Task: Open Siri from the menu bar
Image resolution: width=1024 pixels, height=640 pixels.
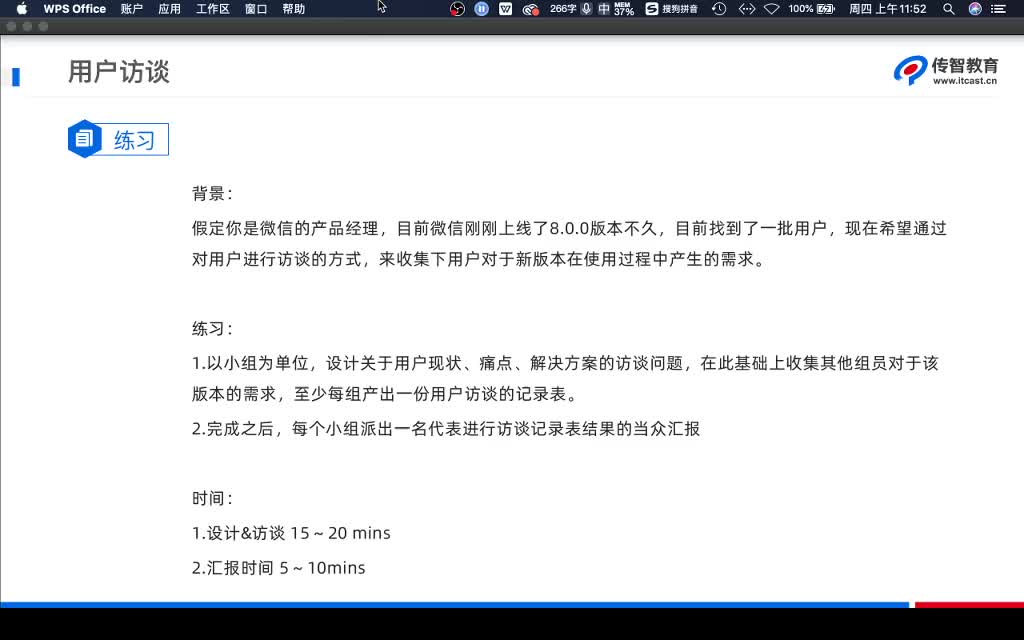Action: 975,8
